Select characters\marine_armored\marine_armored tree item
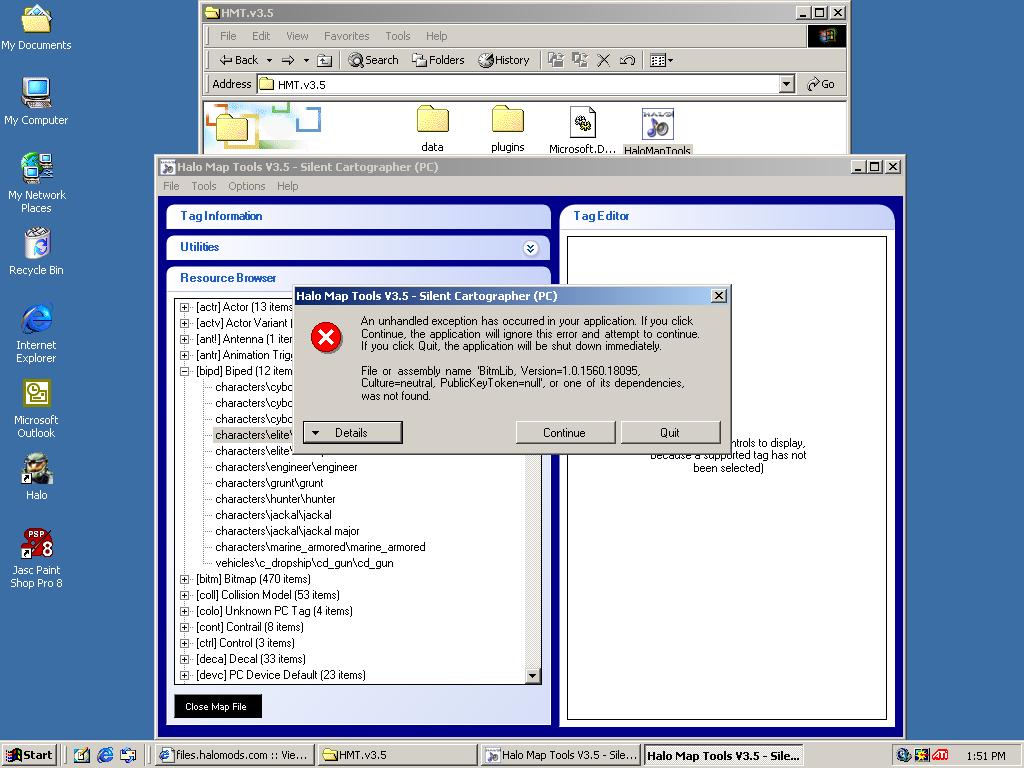The height and width of the screenshot is (768, 1024). pyautogui.click(x=320, y=547)
